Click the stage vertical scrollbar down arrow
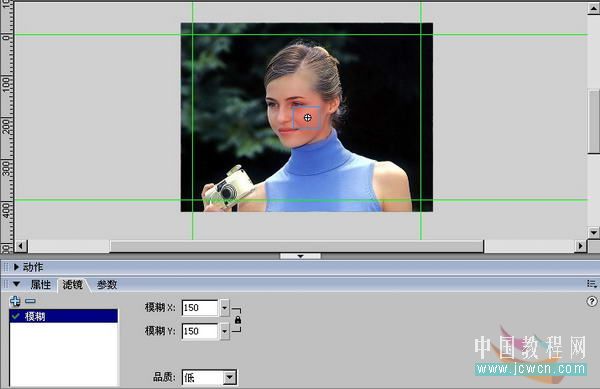The width and height of the screenshot is (600, 389). [x=593, y=232]
